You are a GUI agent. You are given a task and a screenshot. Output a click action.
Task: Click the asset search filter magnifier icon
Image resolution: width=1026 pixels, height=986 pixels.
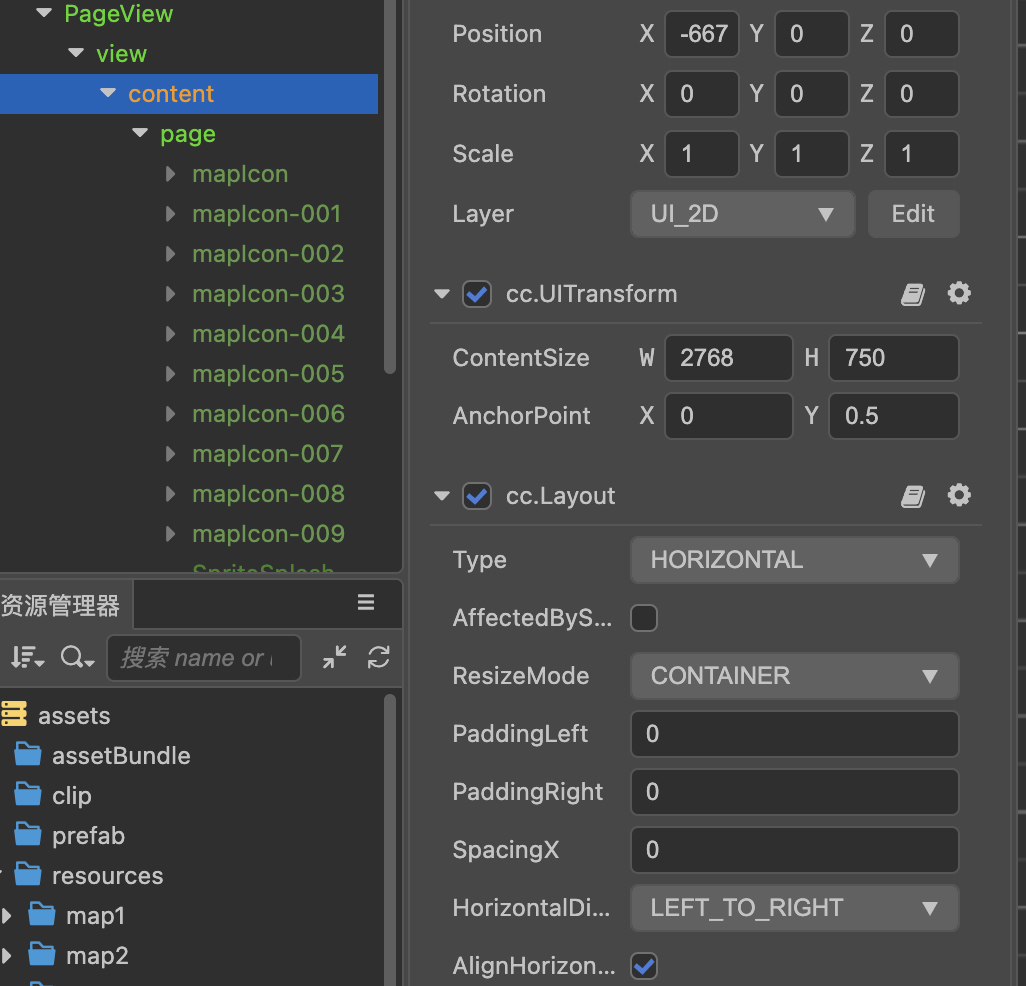click(x=77, y=657)
